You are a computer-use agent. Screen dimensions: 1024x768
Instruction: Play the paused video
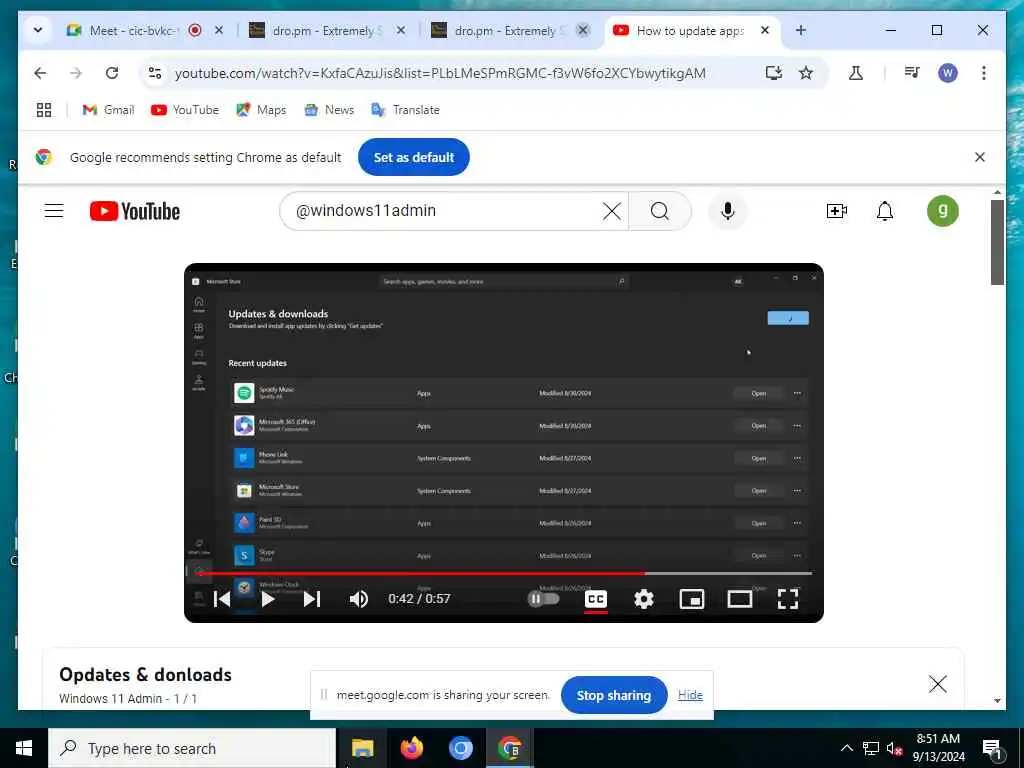click(267, 599)
